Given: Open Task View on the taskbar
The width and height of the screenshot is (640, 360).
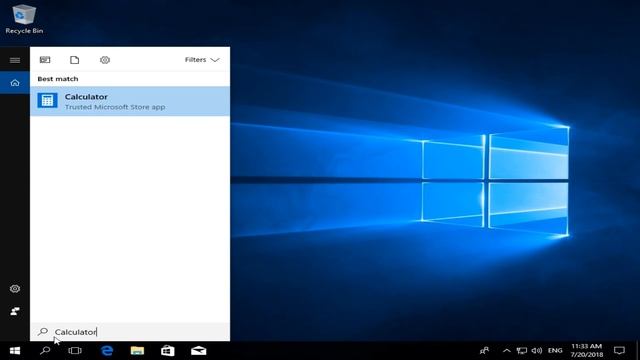Looking at the screenshot, I should [75, 351].
